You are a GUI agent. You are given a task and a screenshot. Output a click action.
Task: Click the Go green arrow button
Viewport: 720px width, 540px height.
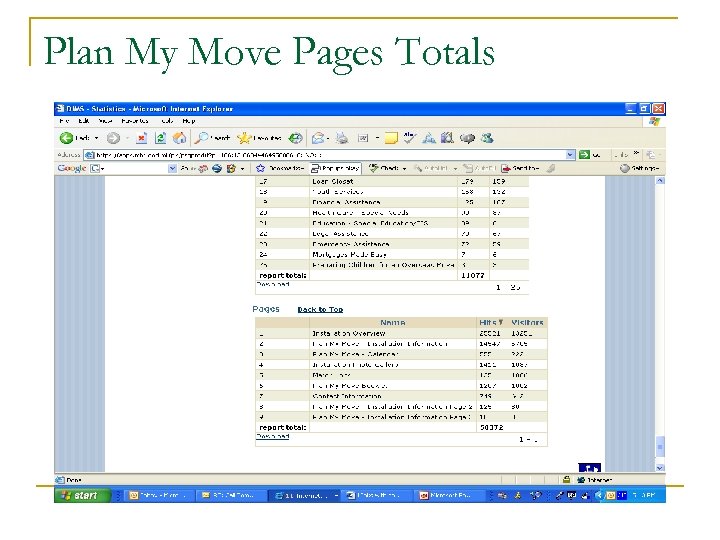pos(584,155)
